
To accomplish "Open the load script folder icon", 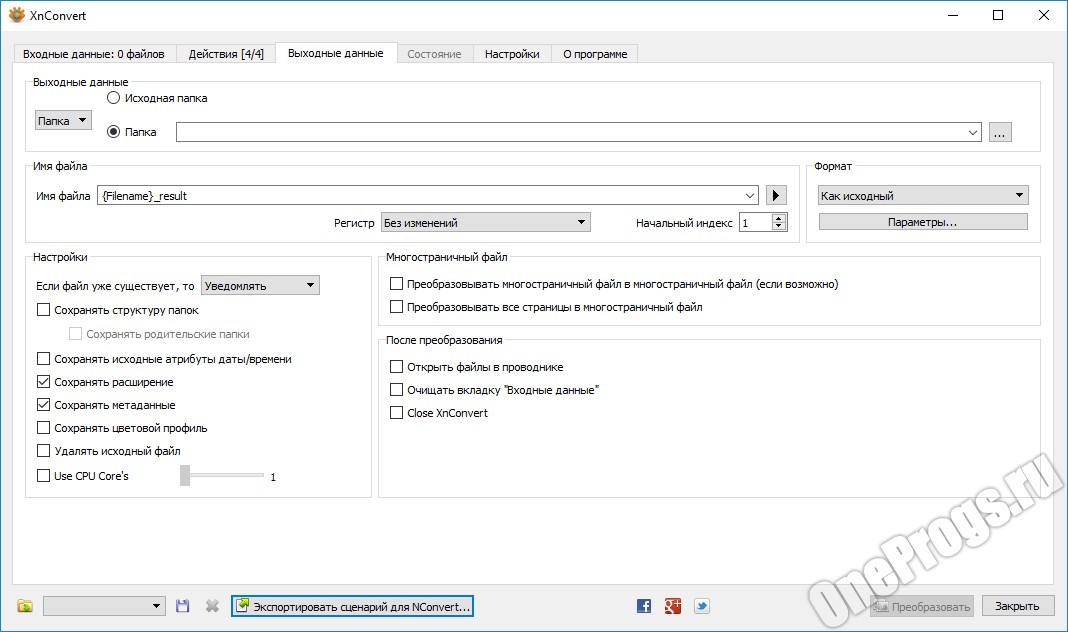I will pos(25,605).
